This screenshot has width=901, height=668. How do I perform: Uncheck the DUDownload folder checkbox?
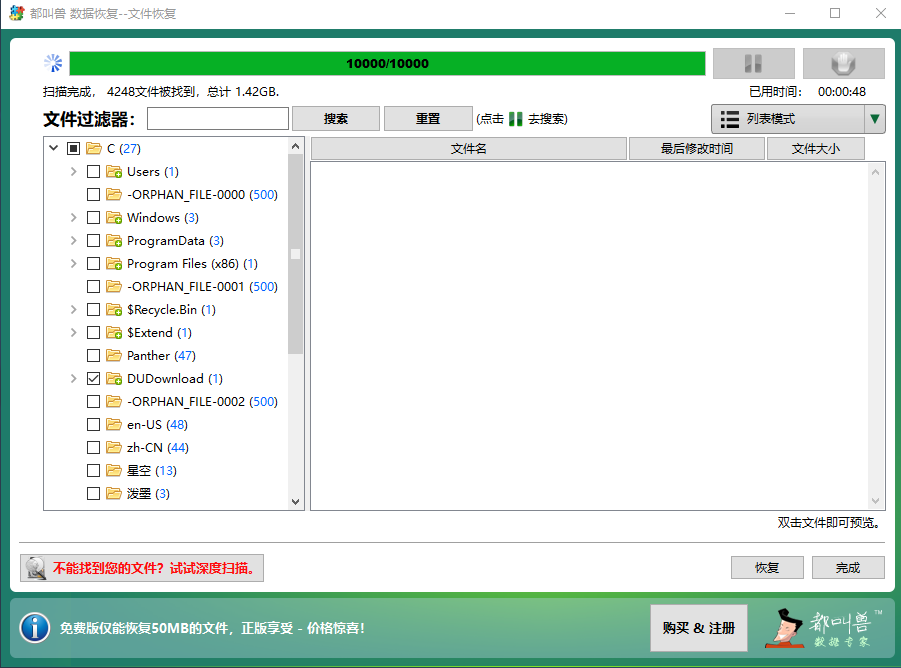[x=93, y=379]
